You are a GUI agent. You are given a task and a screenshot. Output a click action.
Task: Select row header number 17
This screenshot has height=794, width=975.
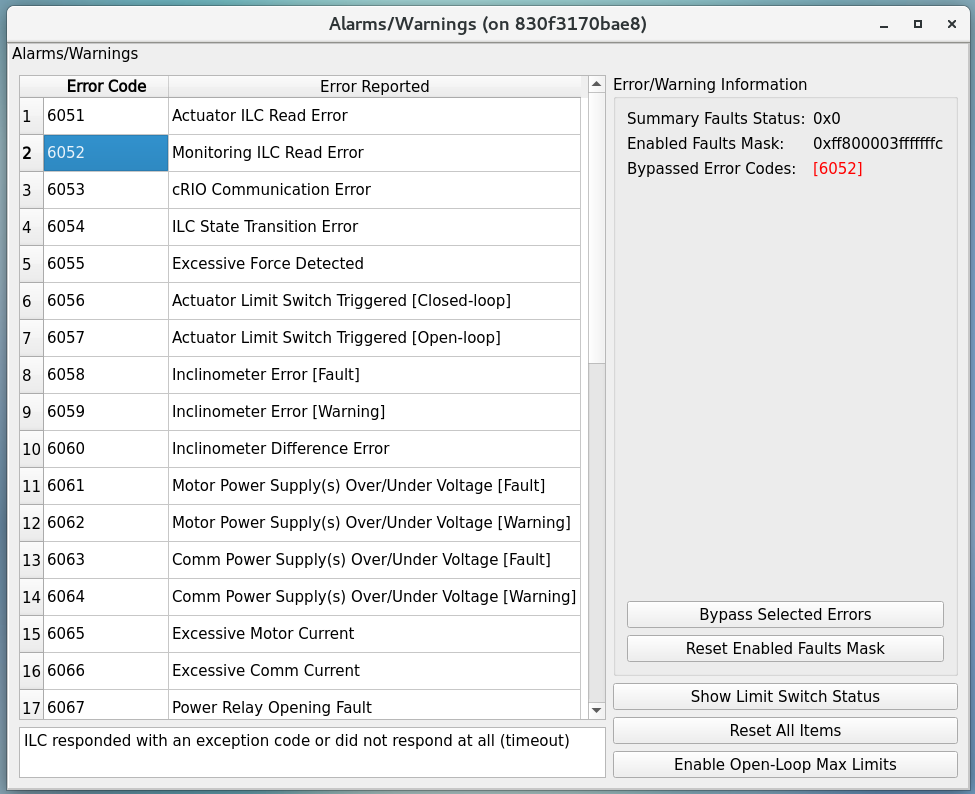tap(31, 708)
